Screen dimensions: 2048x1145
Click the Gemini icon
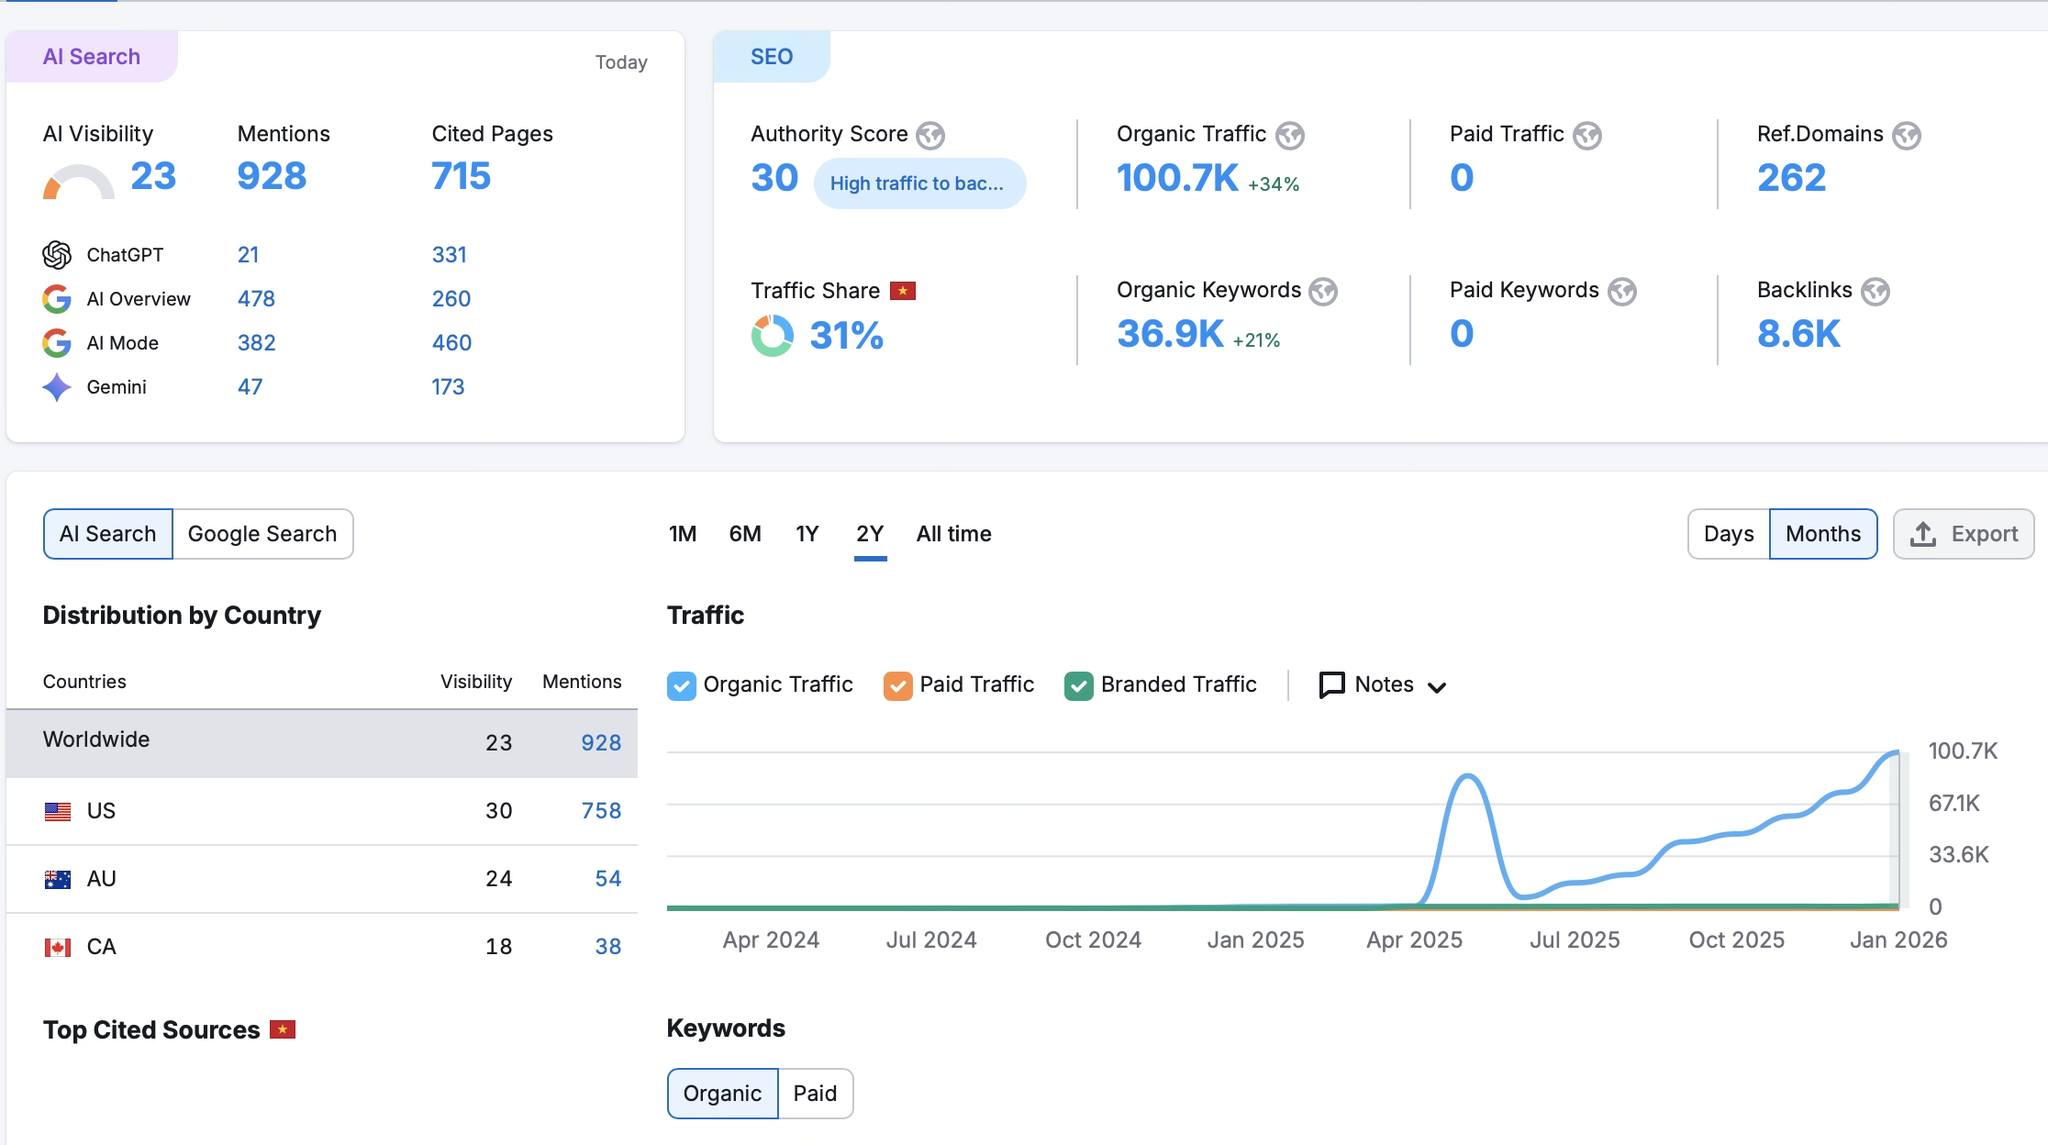57,387
